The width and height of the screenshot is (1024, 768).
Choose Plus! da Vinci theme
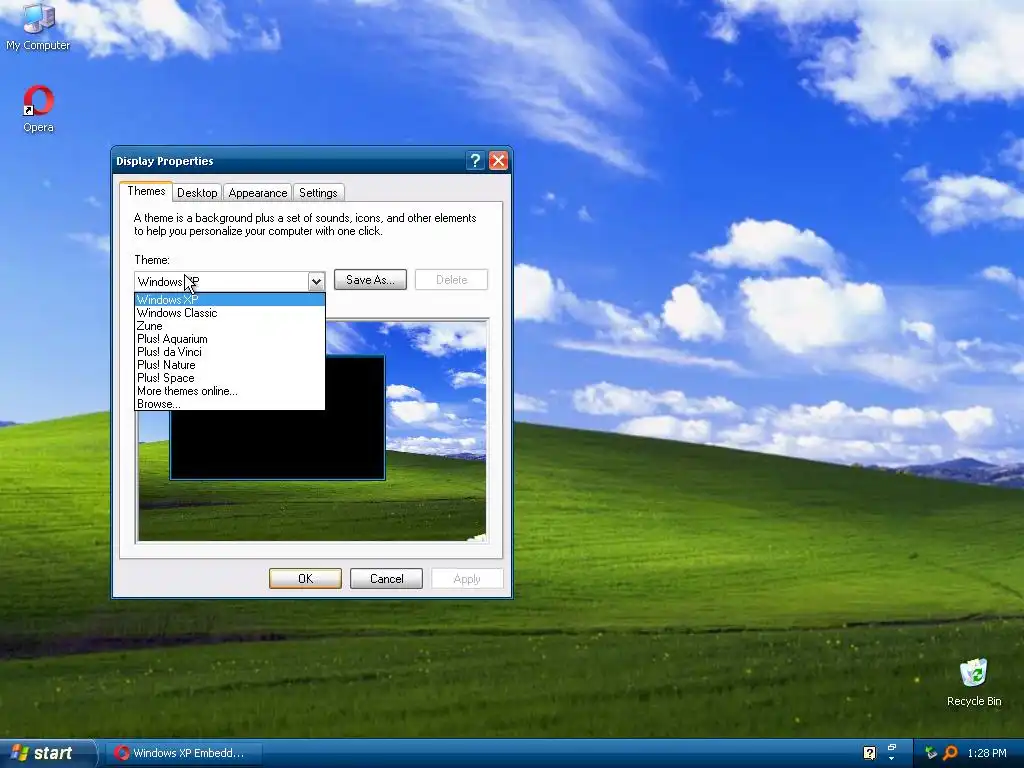[229, 352]
